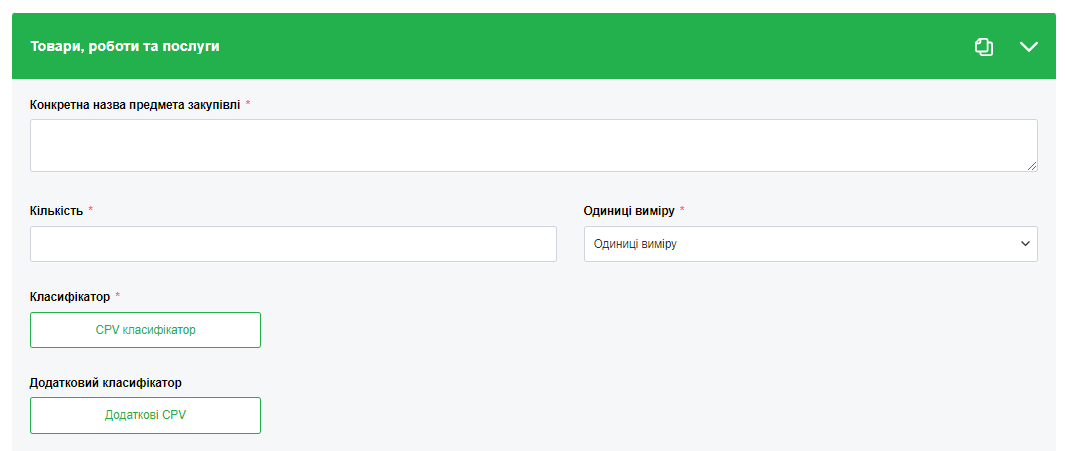The height and width of the screenshot is (451, 1065).
Task: Click the Додатковий класифікатор label
Action: [x=106, y=382]
